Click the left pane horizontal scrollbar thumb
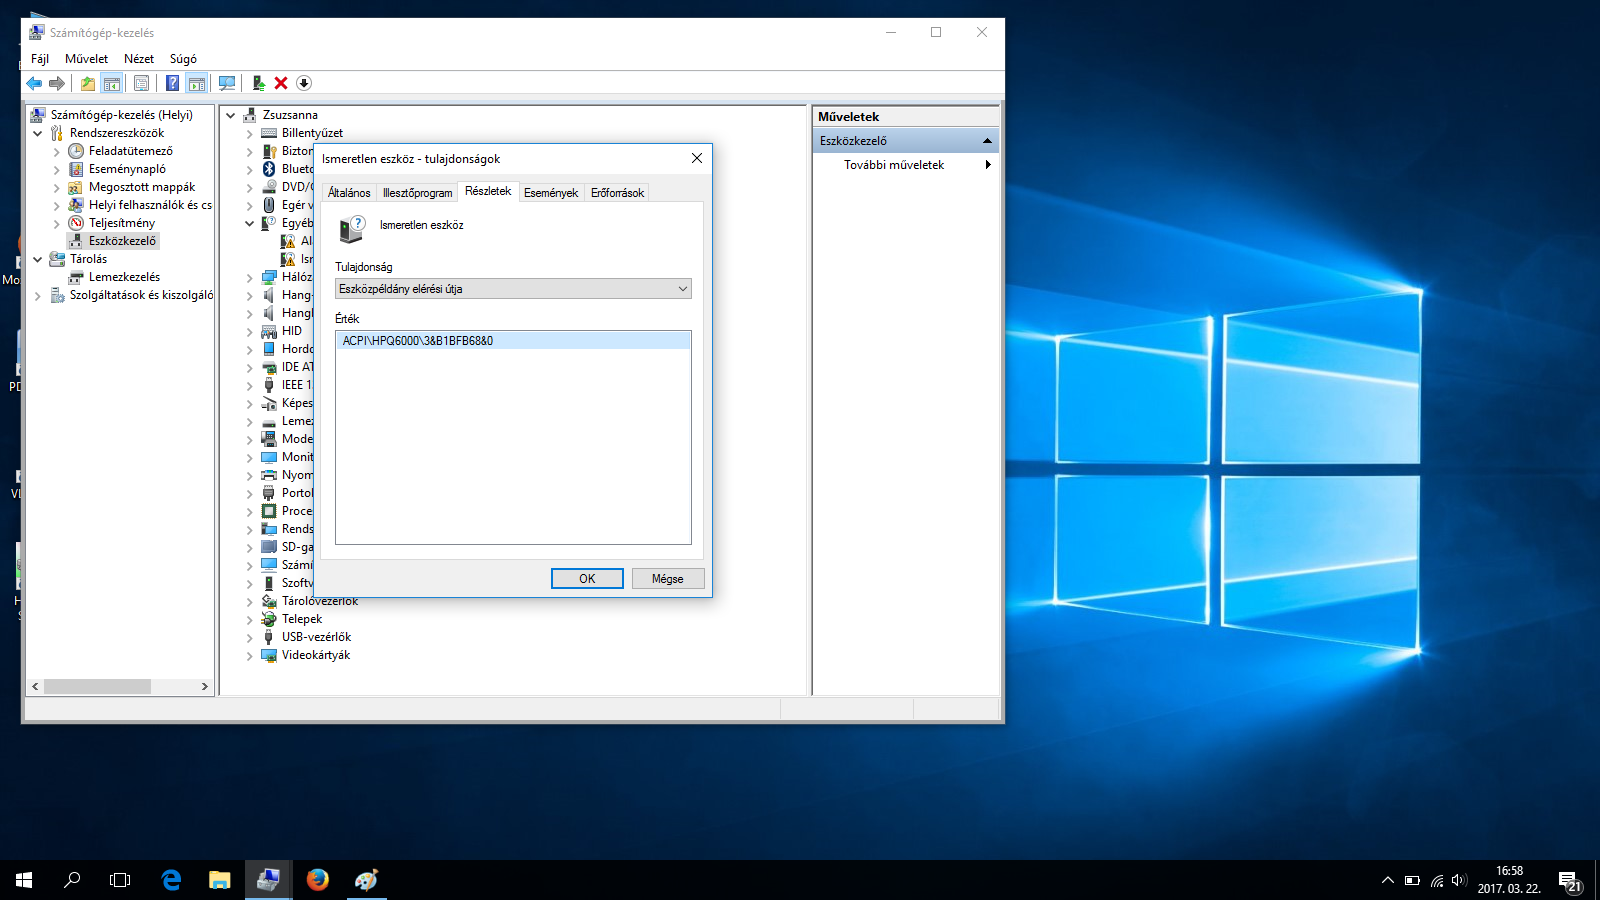Viewport: 1600px width, 900px height. (97, 687)
